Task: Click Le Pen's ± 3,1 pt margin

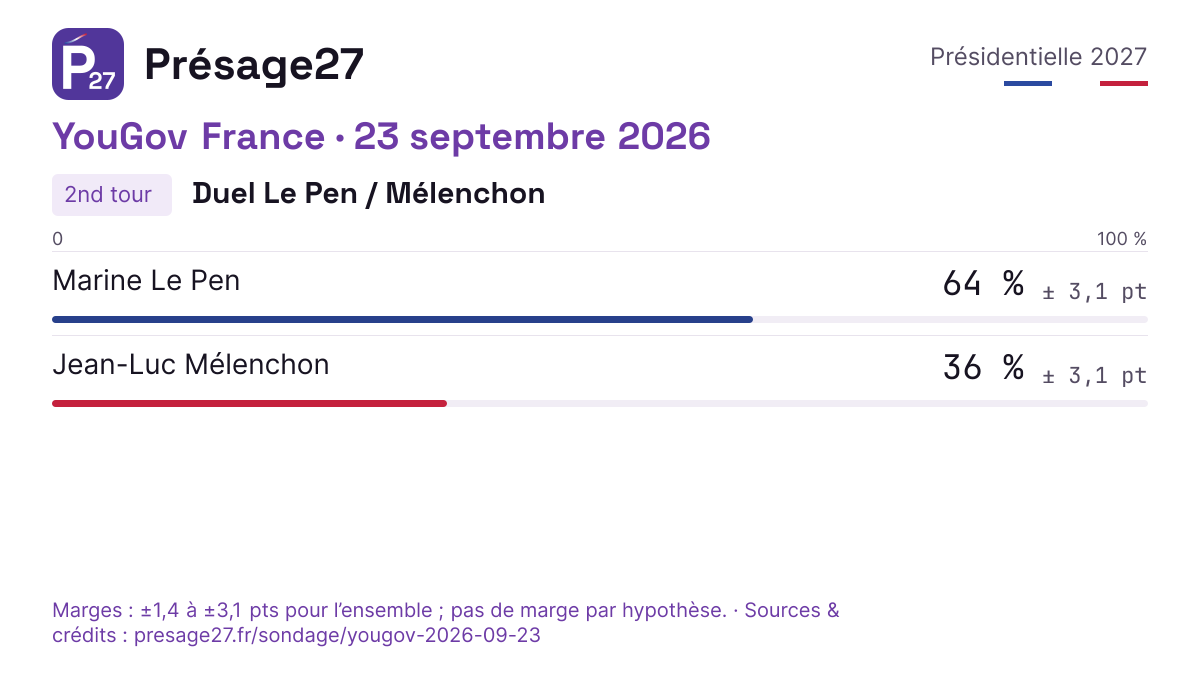Action: 1095,292
